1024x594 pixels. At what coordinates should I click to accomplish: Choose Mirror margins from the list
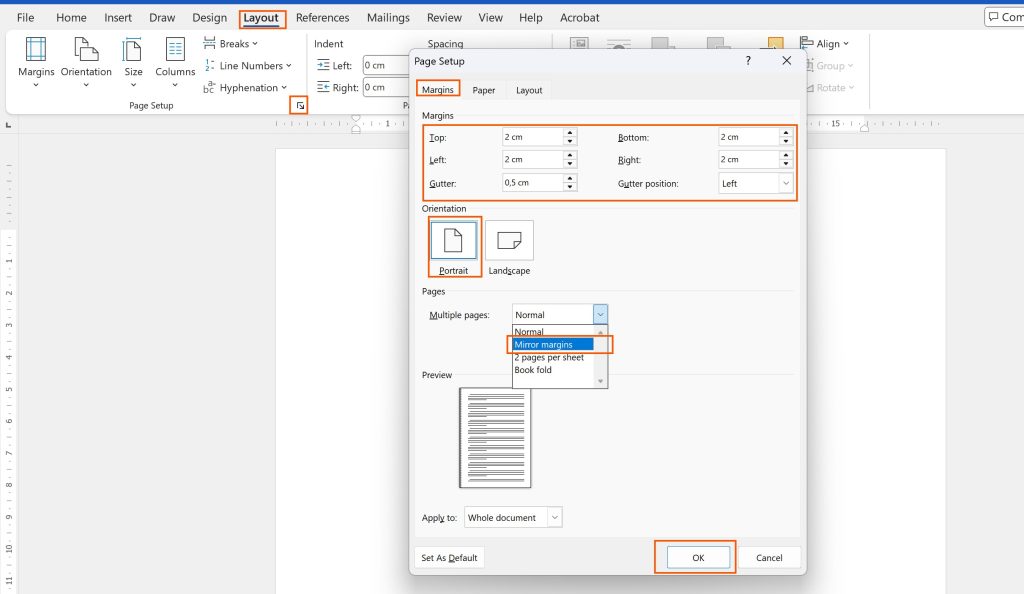(554, 343)
